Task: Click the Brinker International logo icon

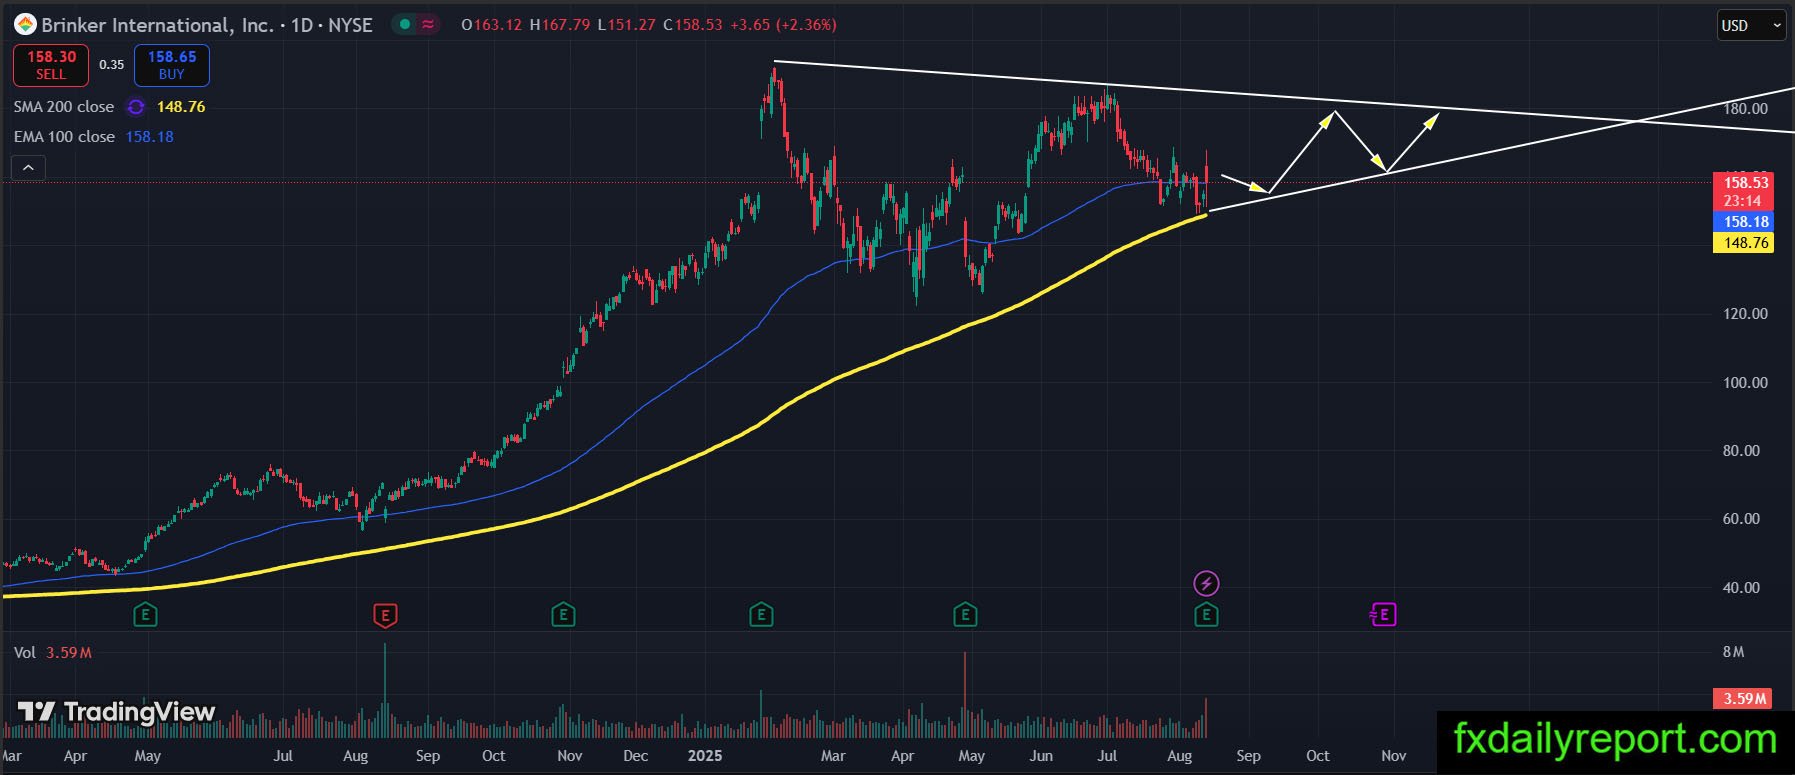Action: (x=25, y=25)
